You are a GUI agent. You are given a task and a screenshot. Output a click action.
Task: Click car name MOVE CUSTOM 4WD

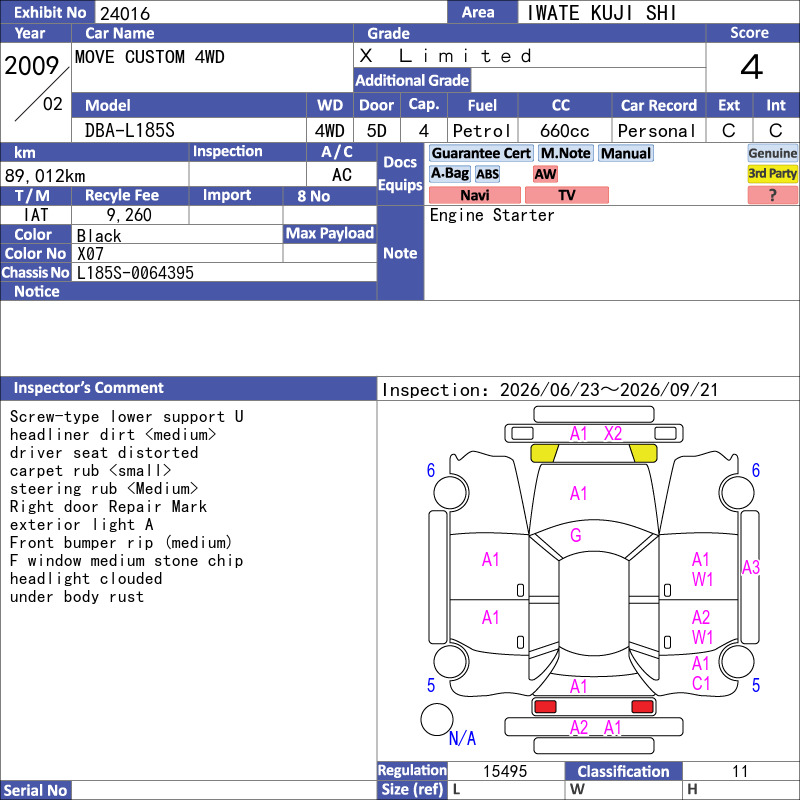pyautogui.click(x=149, y=57)
